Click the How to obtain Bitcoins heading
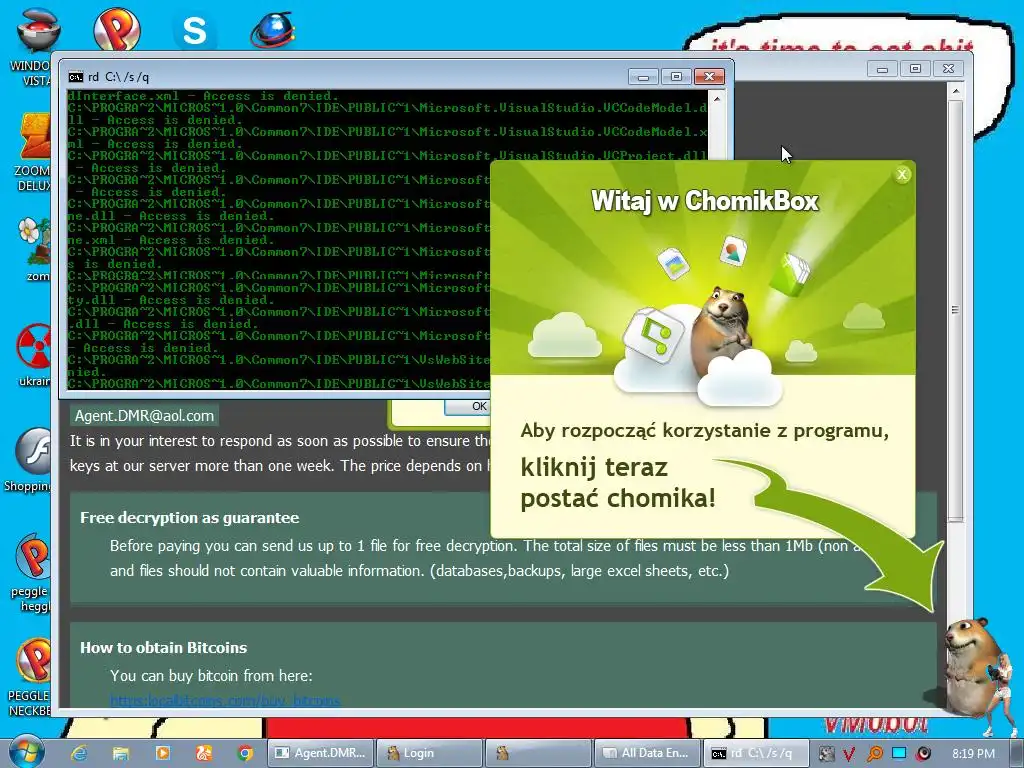The image size is (1024, 768). coord(163,648)
